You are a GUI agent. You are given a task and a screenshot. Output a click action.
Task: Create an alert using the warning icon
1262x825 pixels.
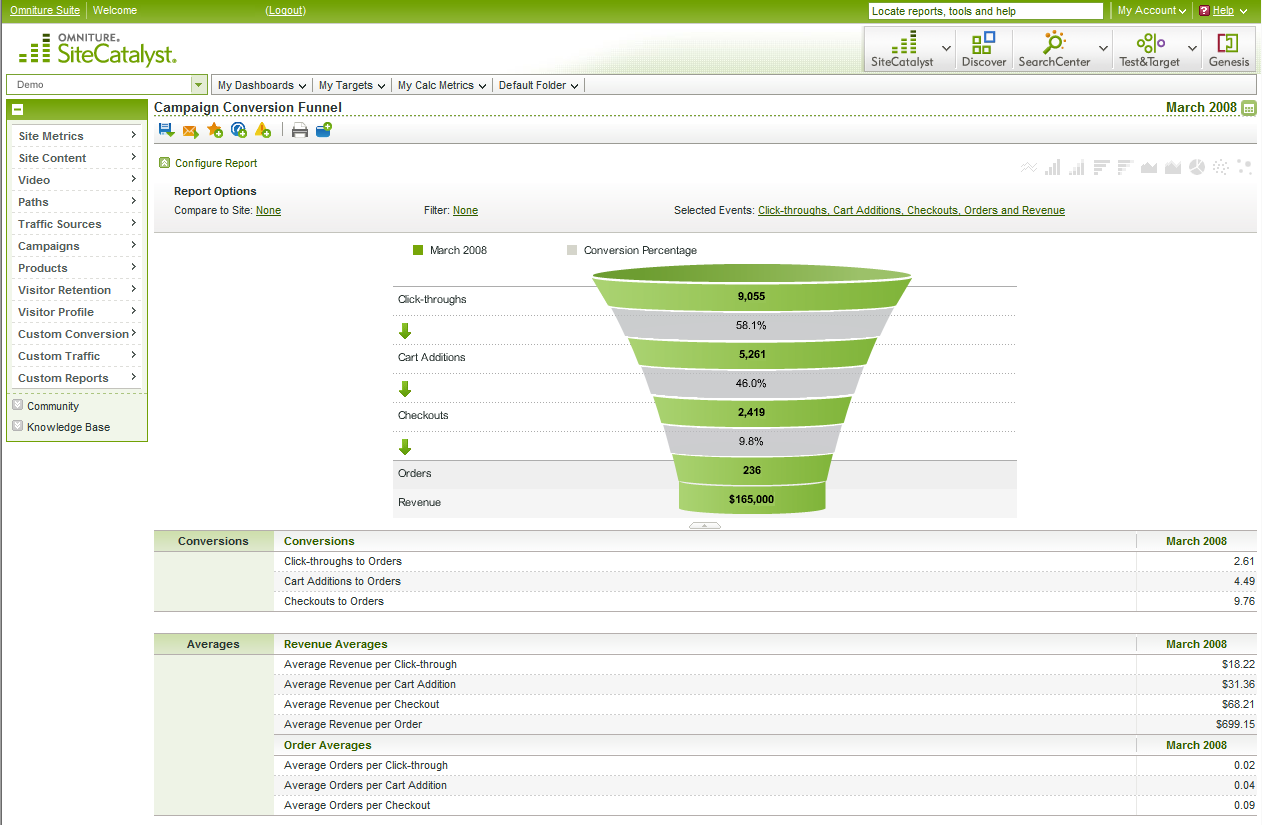point(263,129)
